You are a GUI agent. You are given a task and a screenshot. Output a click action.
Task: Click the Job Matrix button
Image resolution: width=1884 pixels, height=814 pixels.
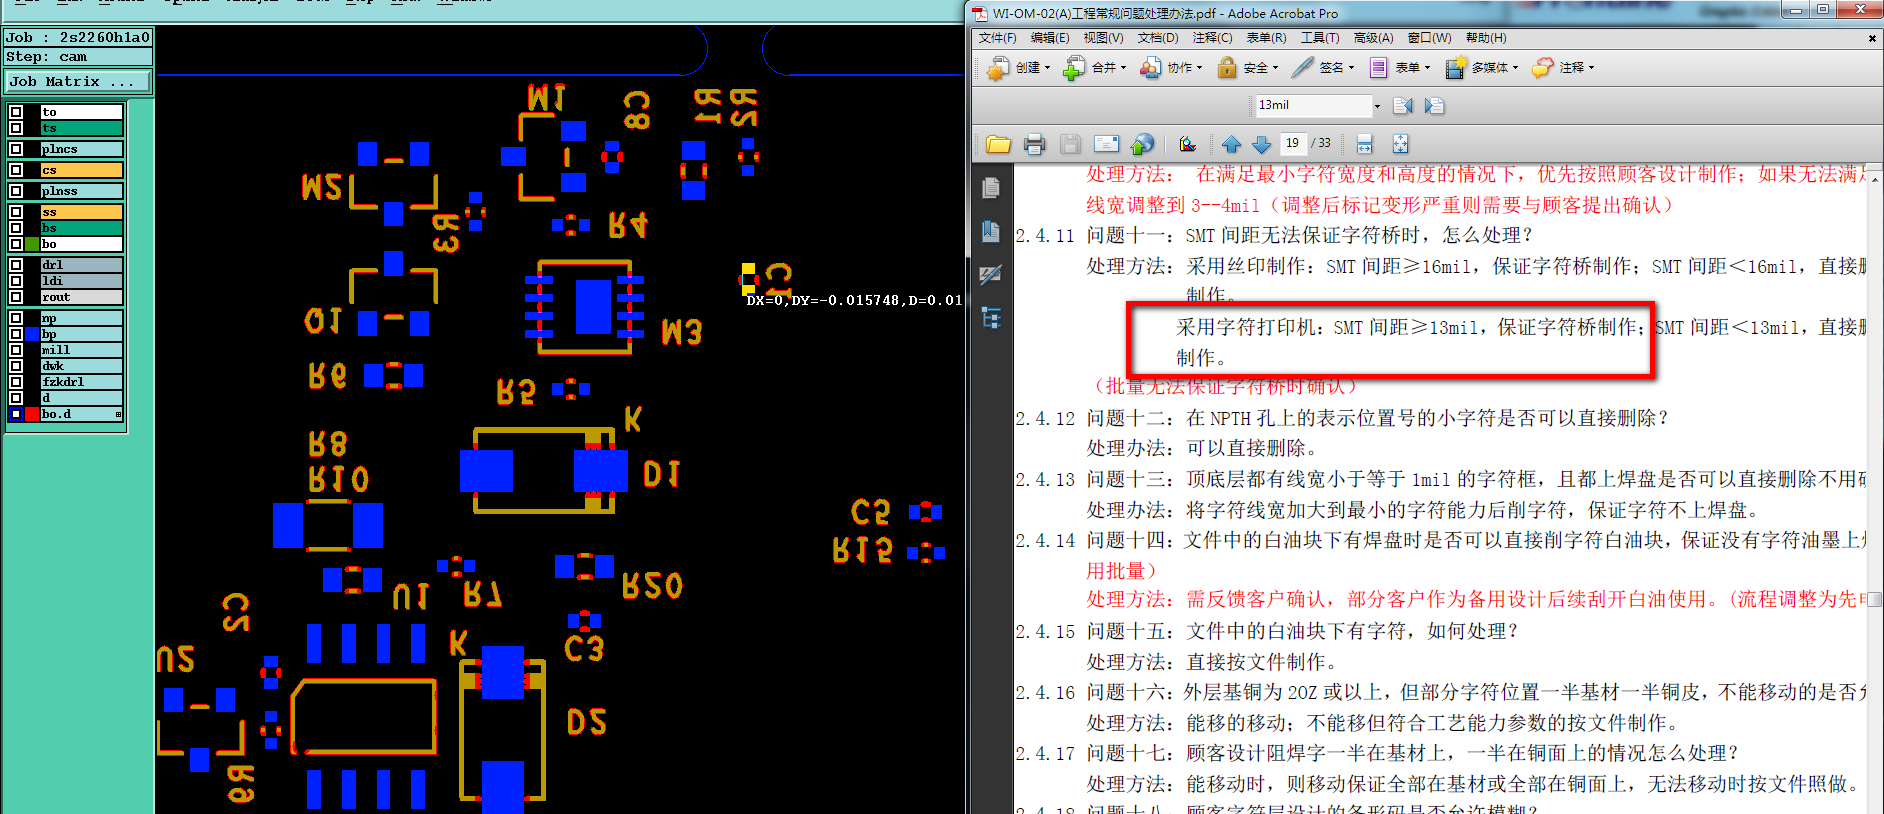(x=78, y=81)
